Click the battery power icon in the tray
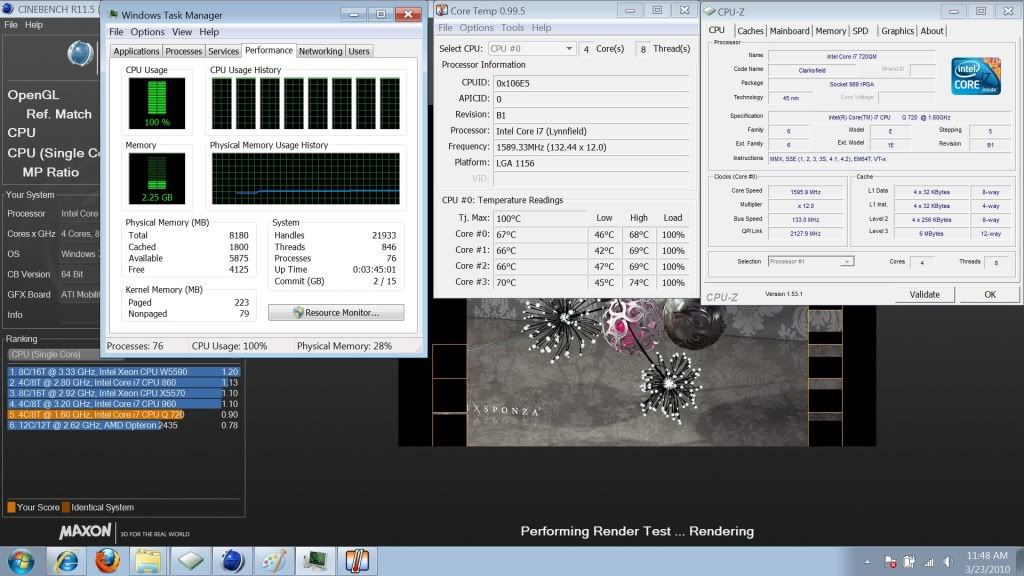Viewport: 1024px width, 576px height. (909, 562)
